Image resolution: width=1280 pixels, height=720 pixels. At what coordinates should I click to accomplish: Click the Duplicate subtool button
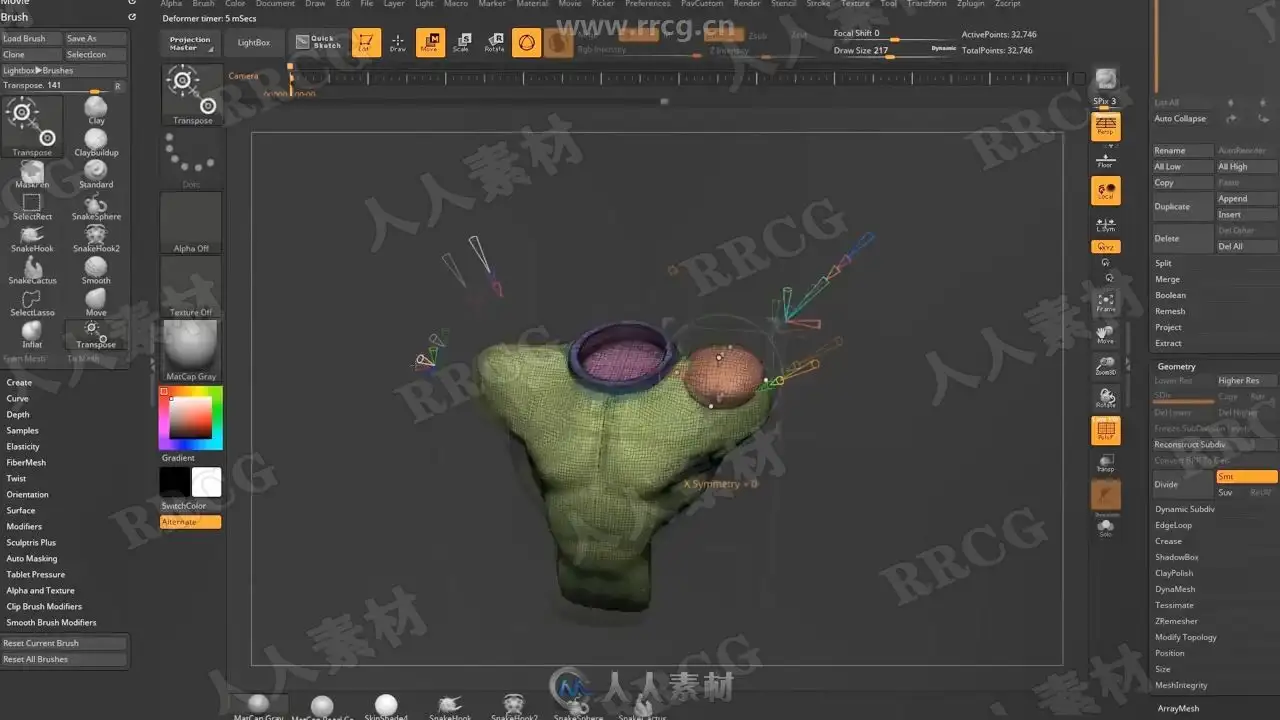click(1183, 206)
